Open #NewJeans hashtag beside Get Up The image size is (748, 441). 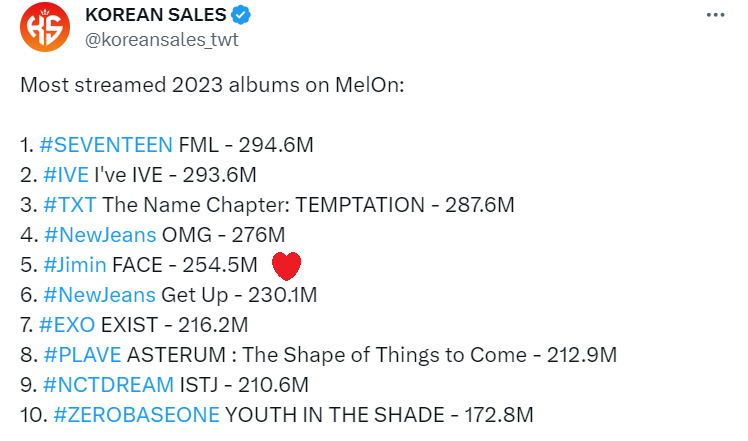pos(99,295)
